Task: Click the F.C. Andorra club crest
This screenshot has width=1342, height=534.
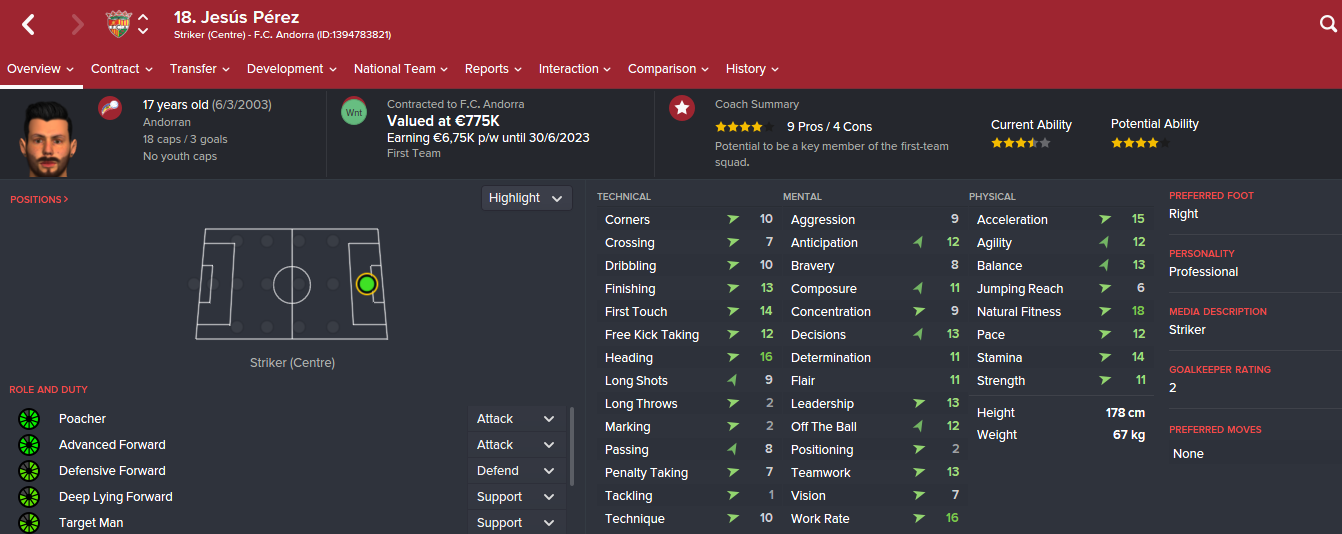Action: (x=118, y=24)
